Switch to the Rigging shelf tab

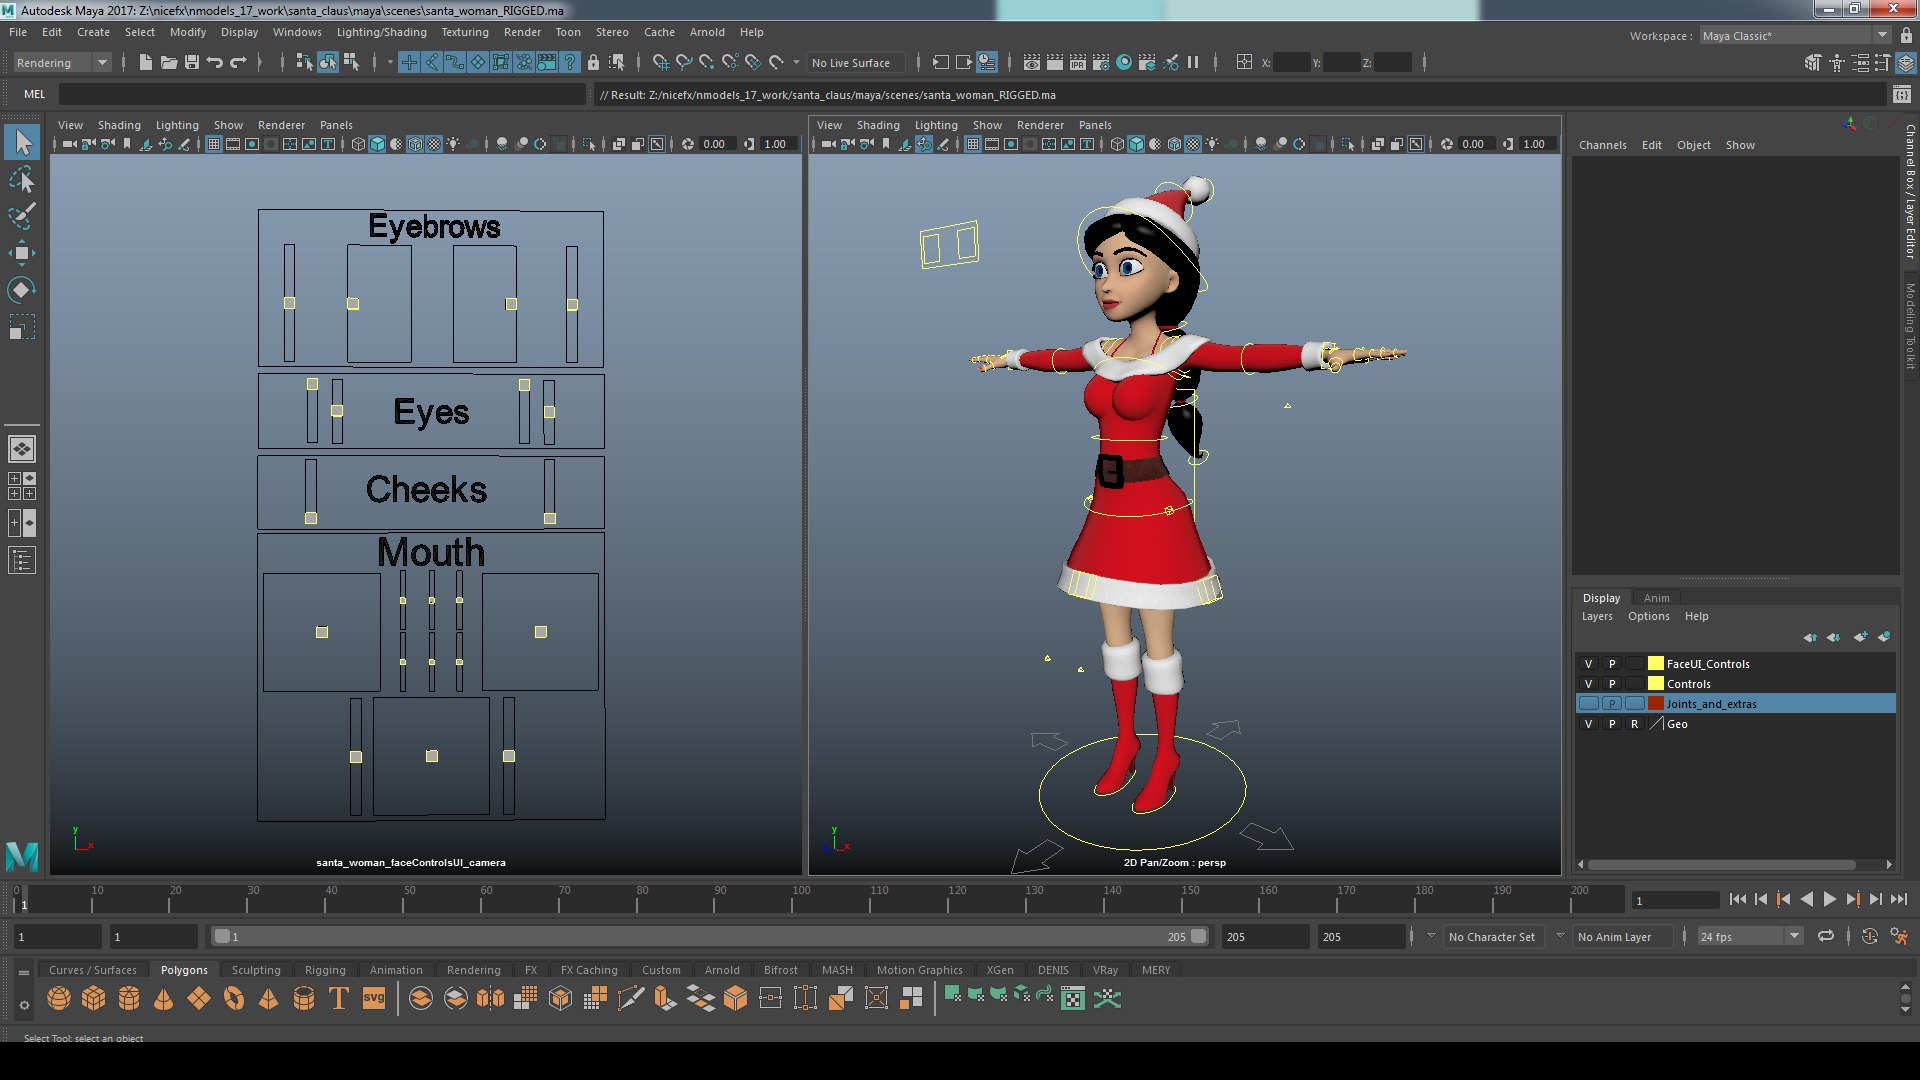(x=325, y=970)
